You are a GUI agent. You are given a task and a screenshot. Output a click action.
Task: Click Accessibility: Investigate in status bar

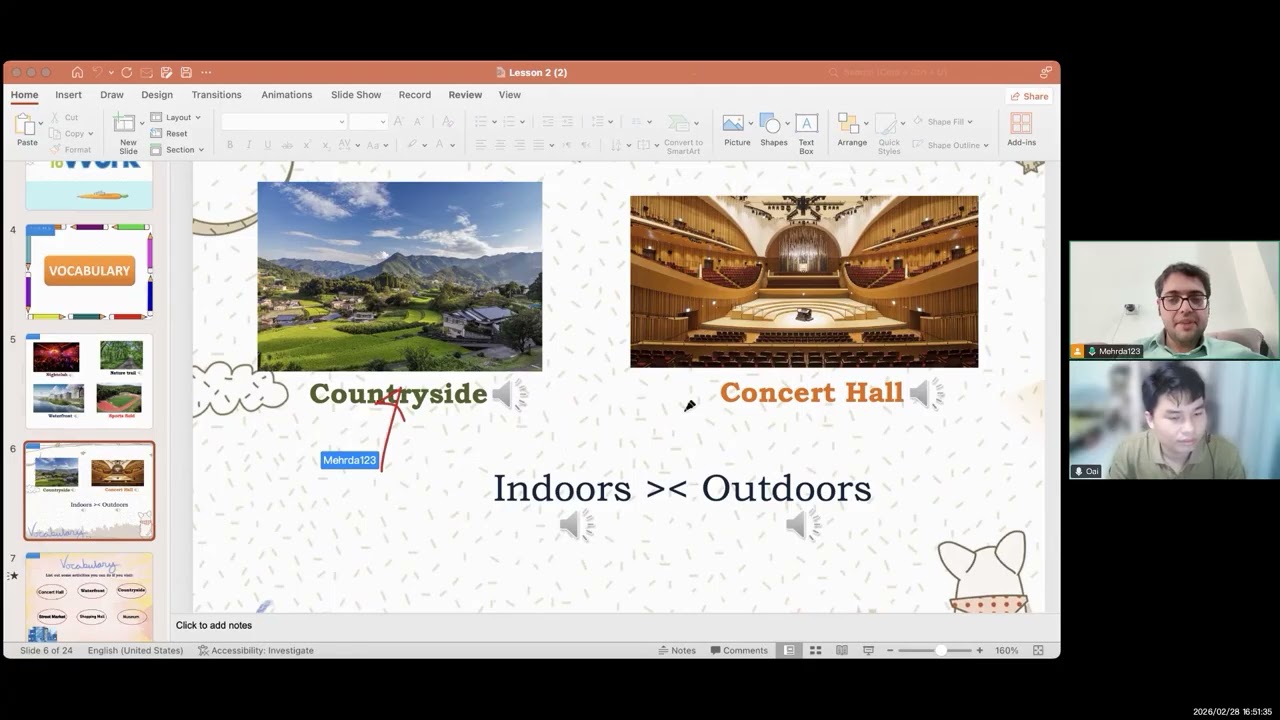(256, 650)
